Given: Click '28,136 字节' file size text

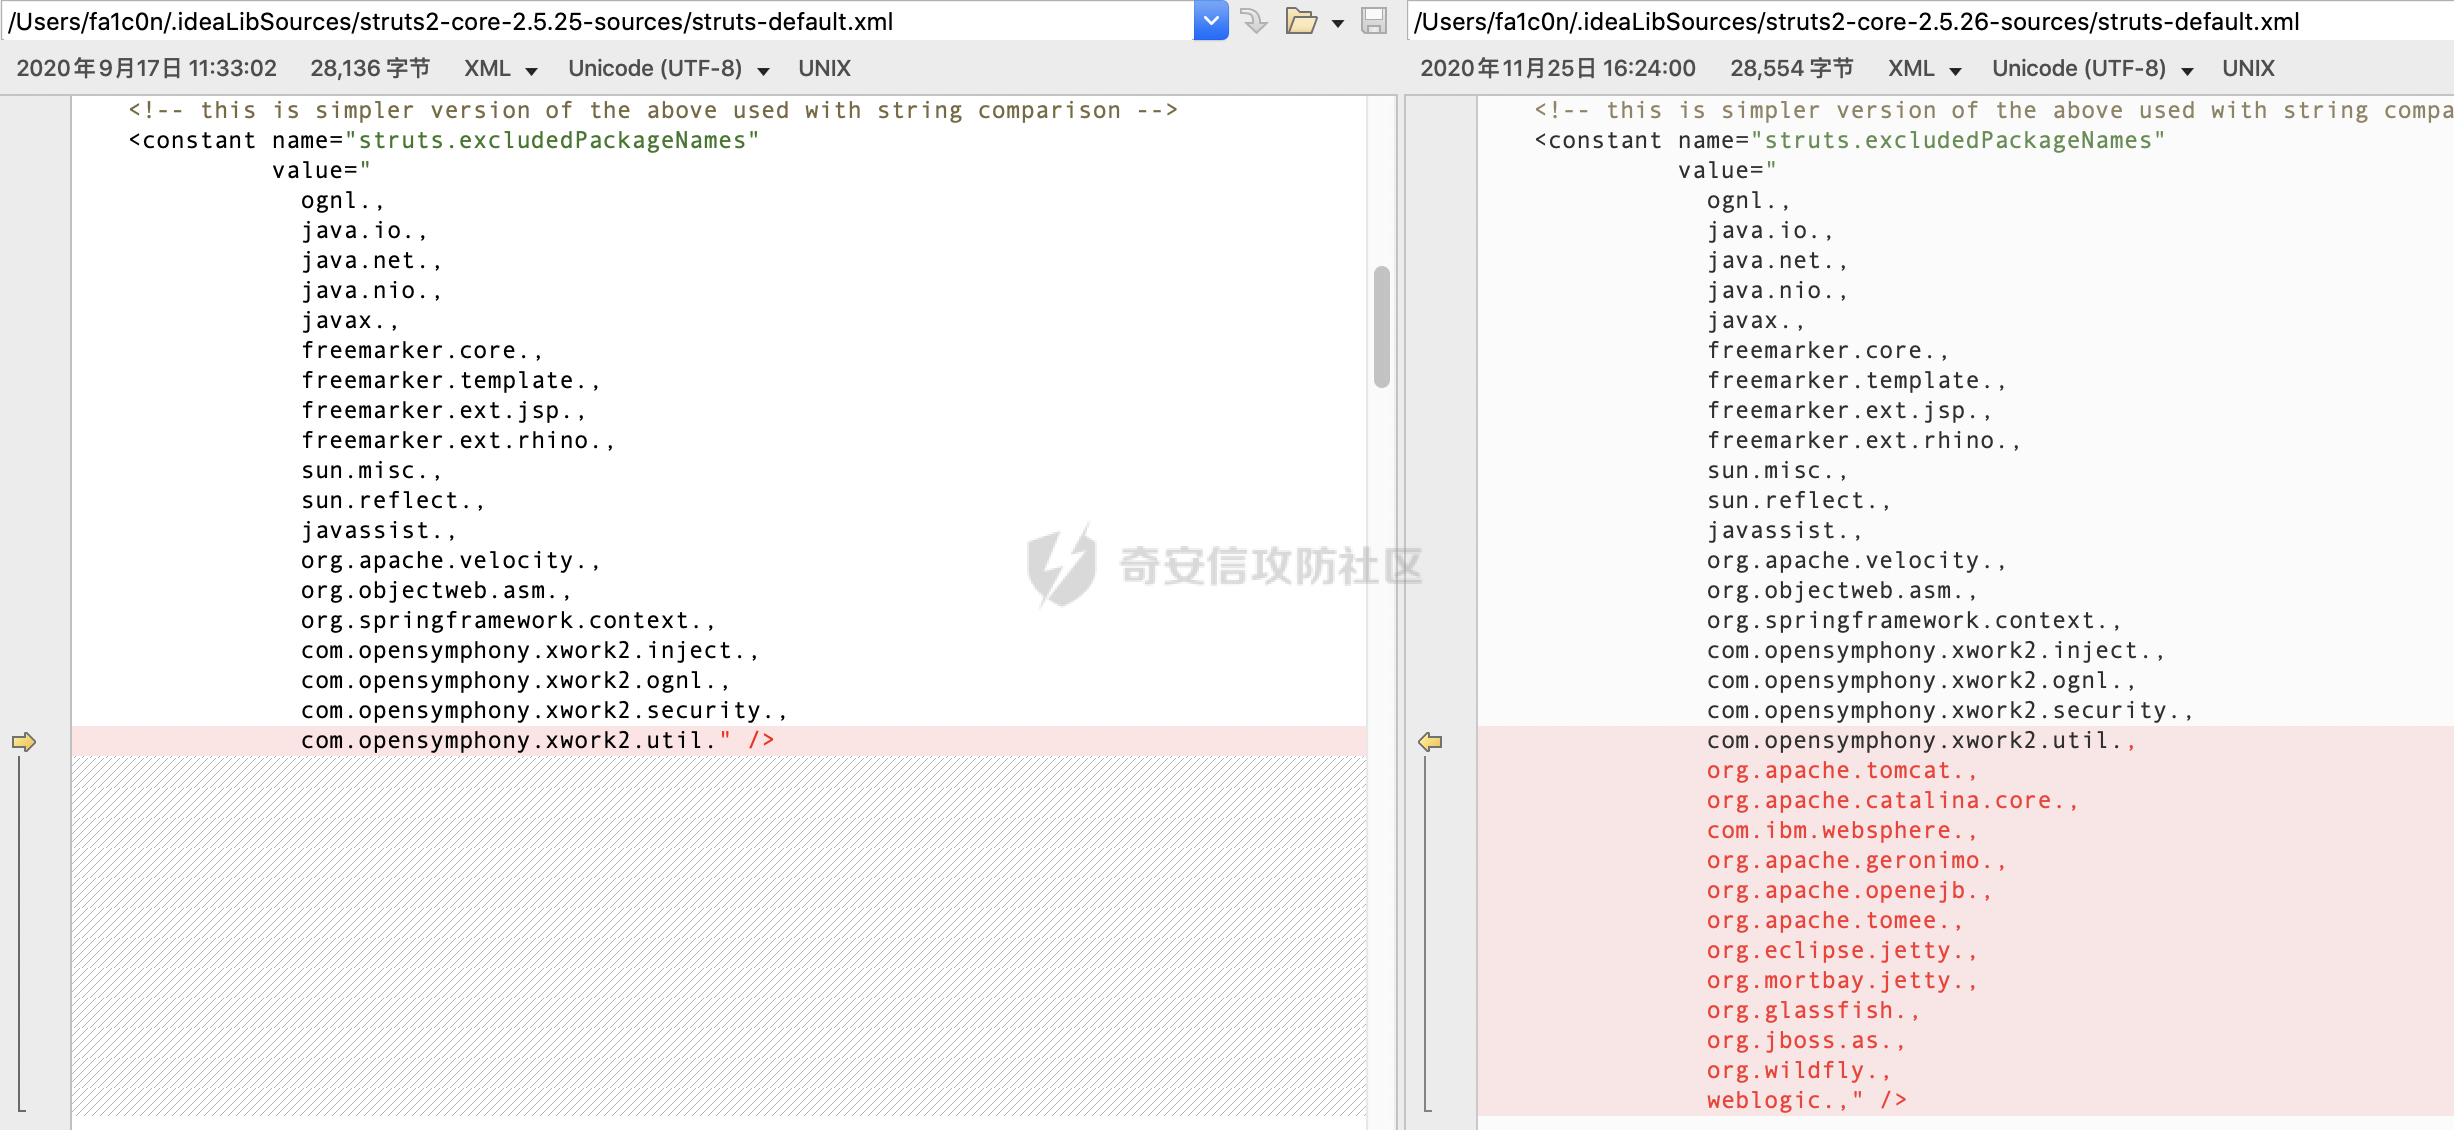Looking at the screenshot, I should click(x=370, y=69).
